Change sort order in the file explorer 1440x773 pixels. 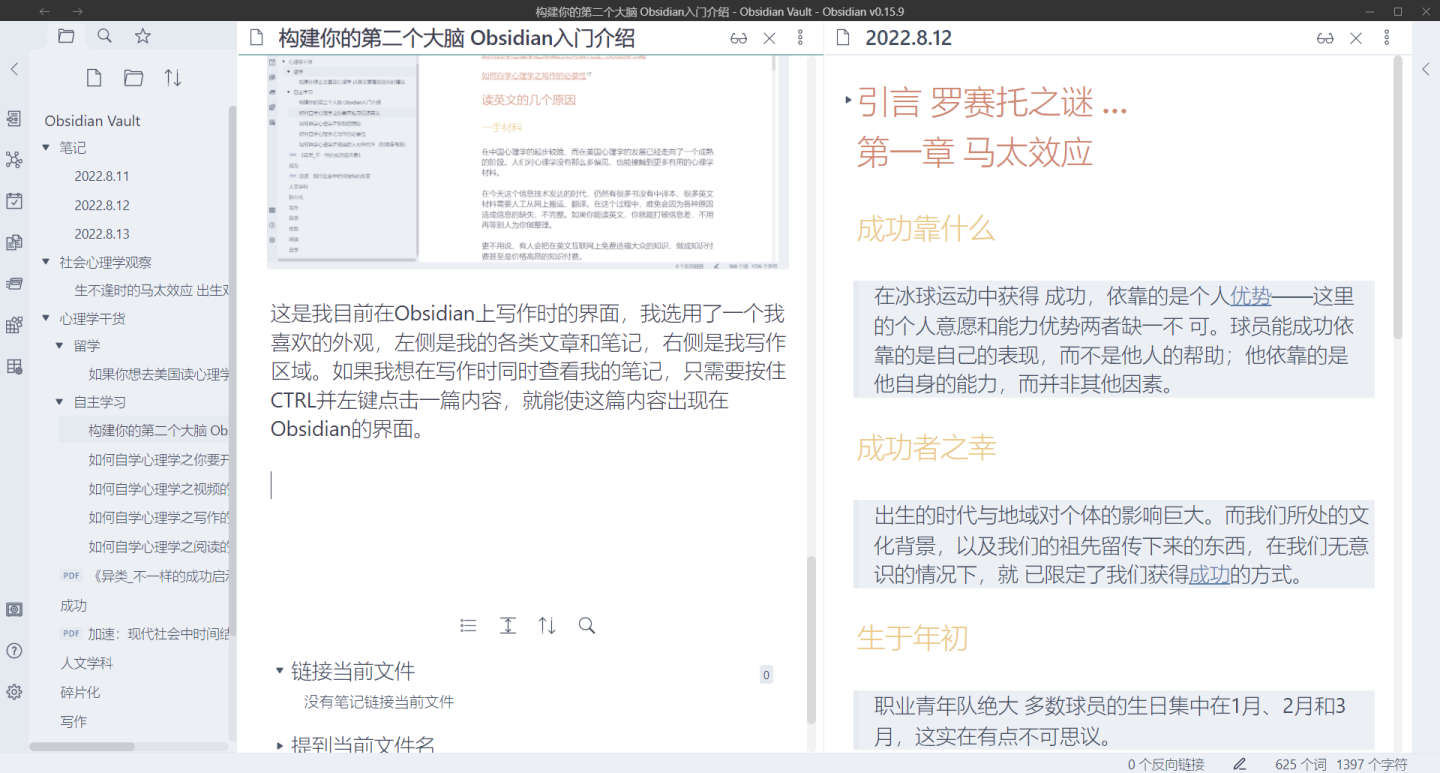173,78
